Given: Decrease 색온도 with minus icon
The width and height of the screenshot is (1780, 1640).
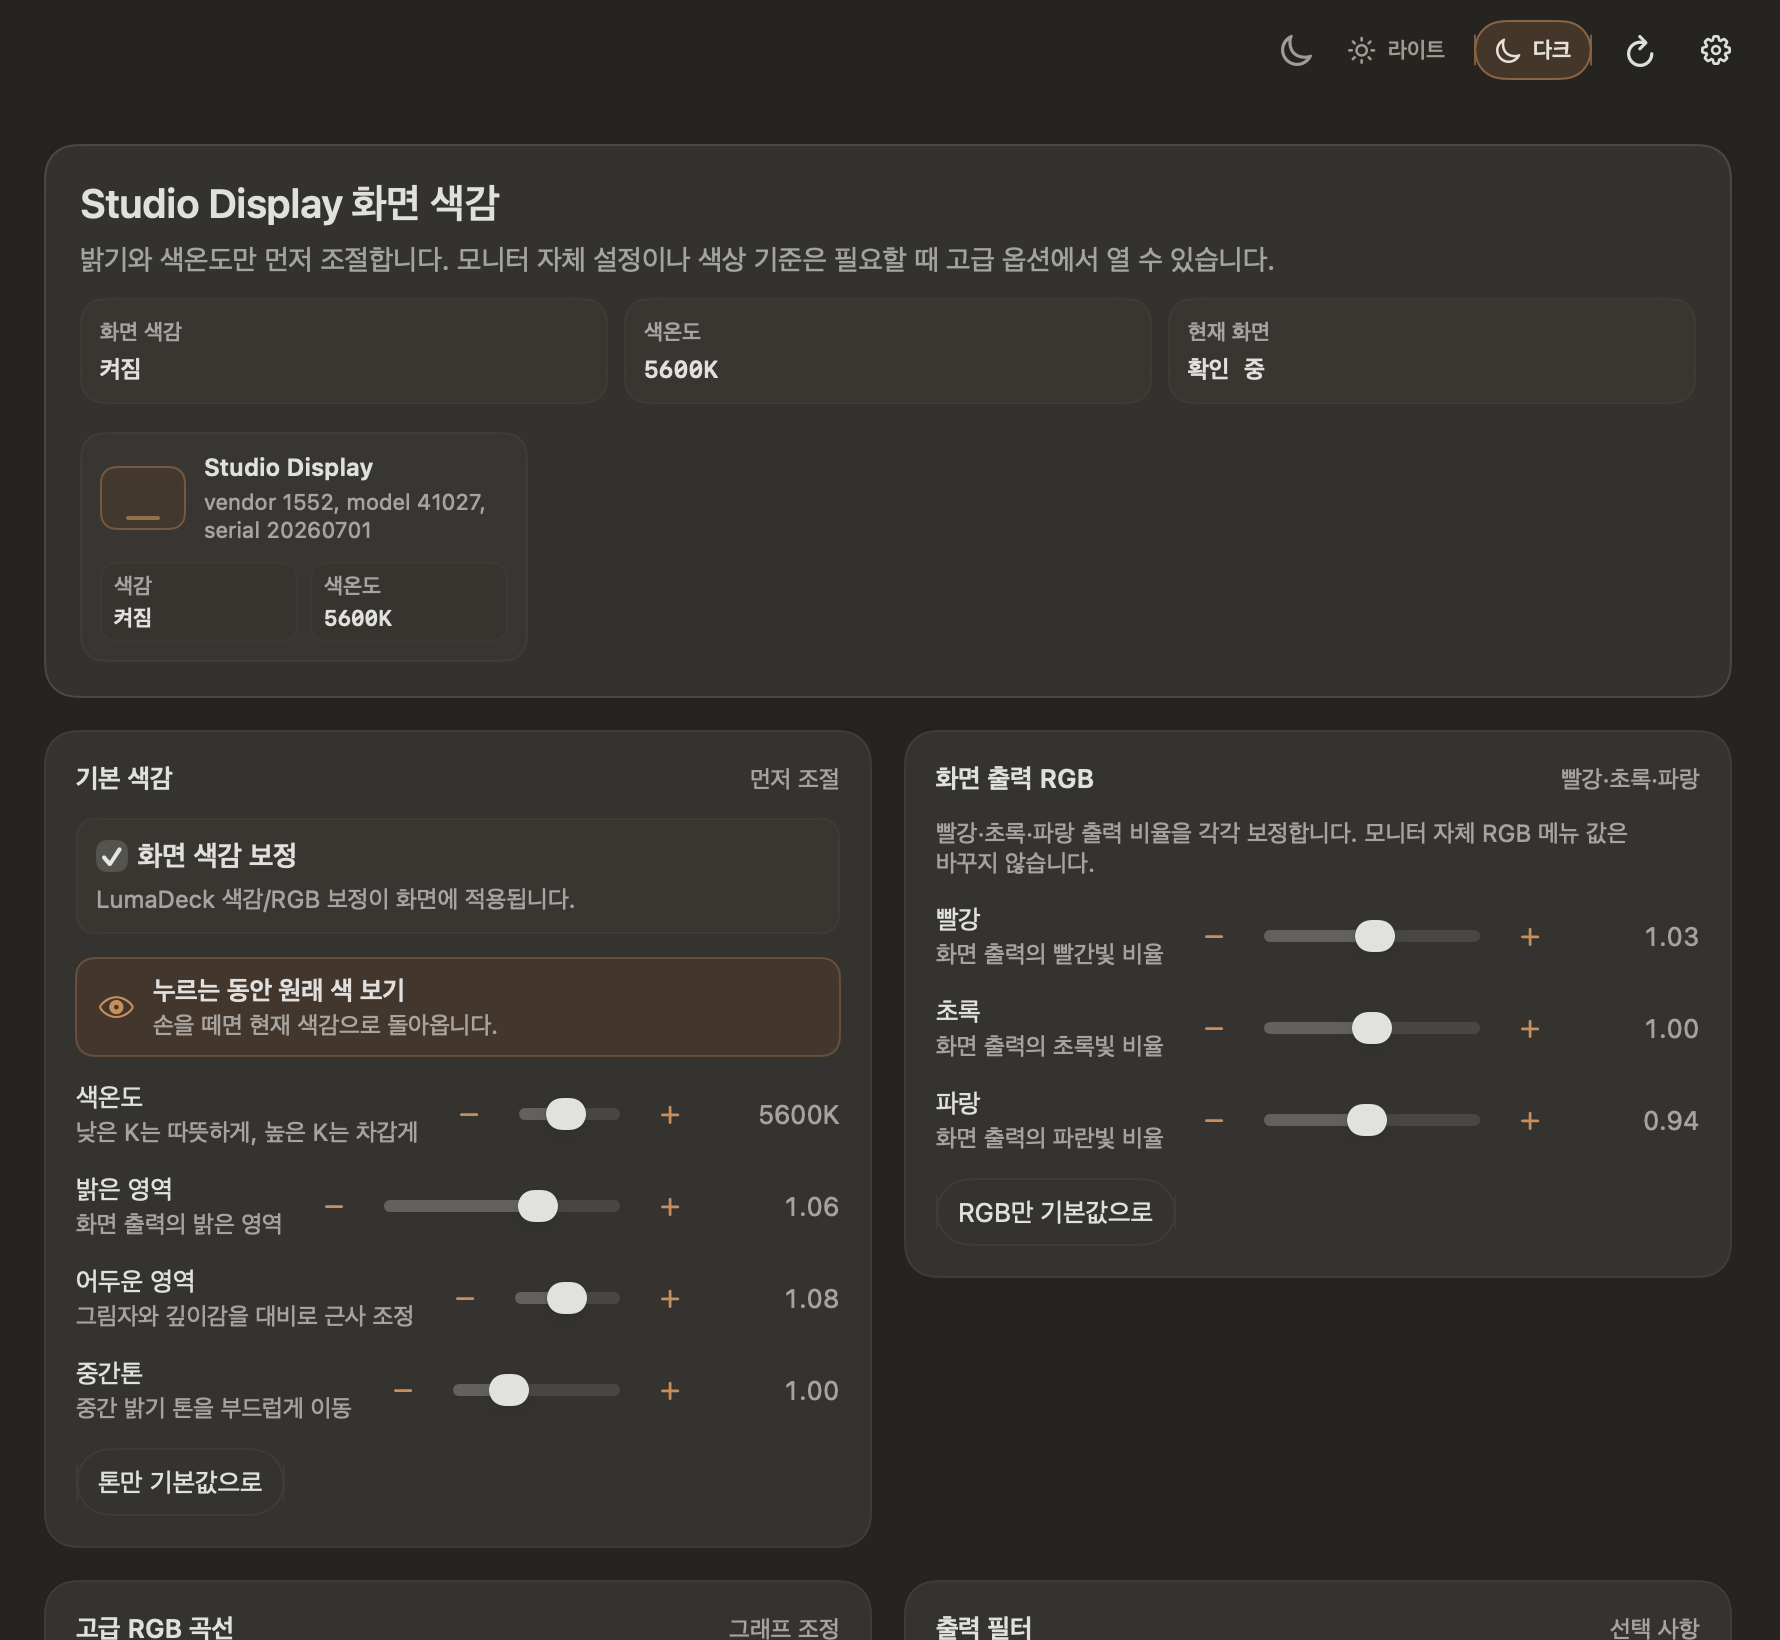Looking at the screenshot, I should point(469,1115).
